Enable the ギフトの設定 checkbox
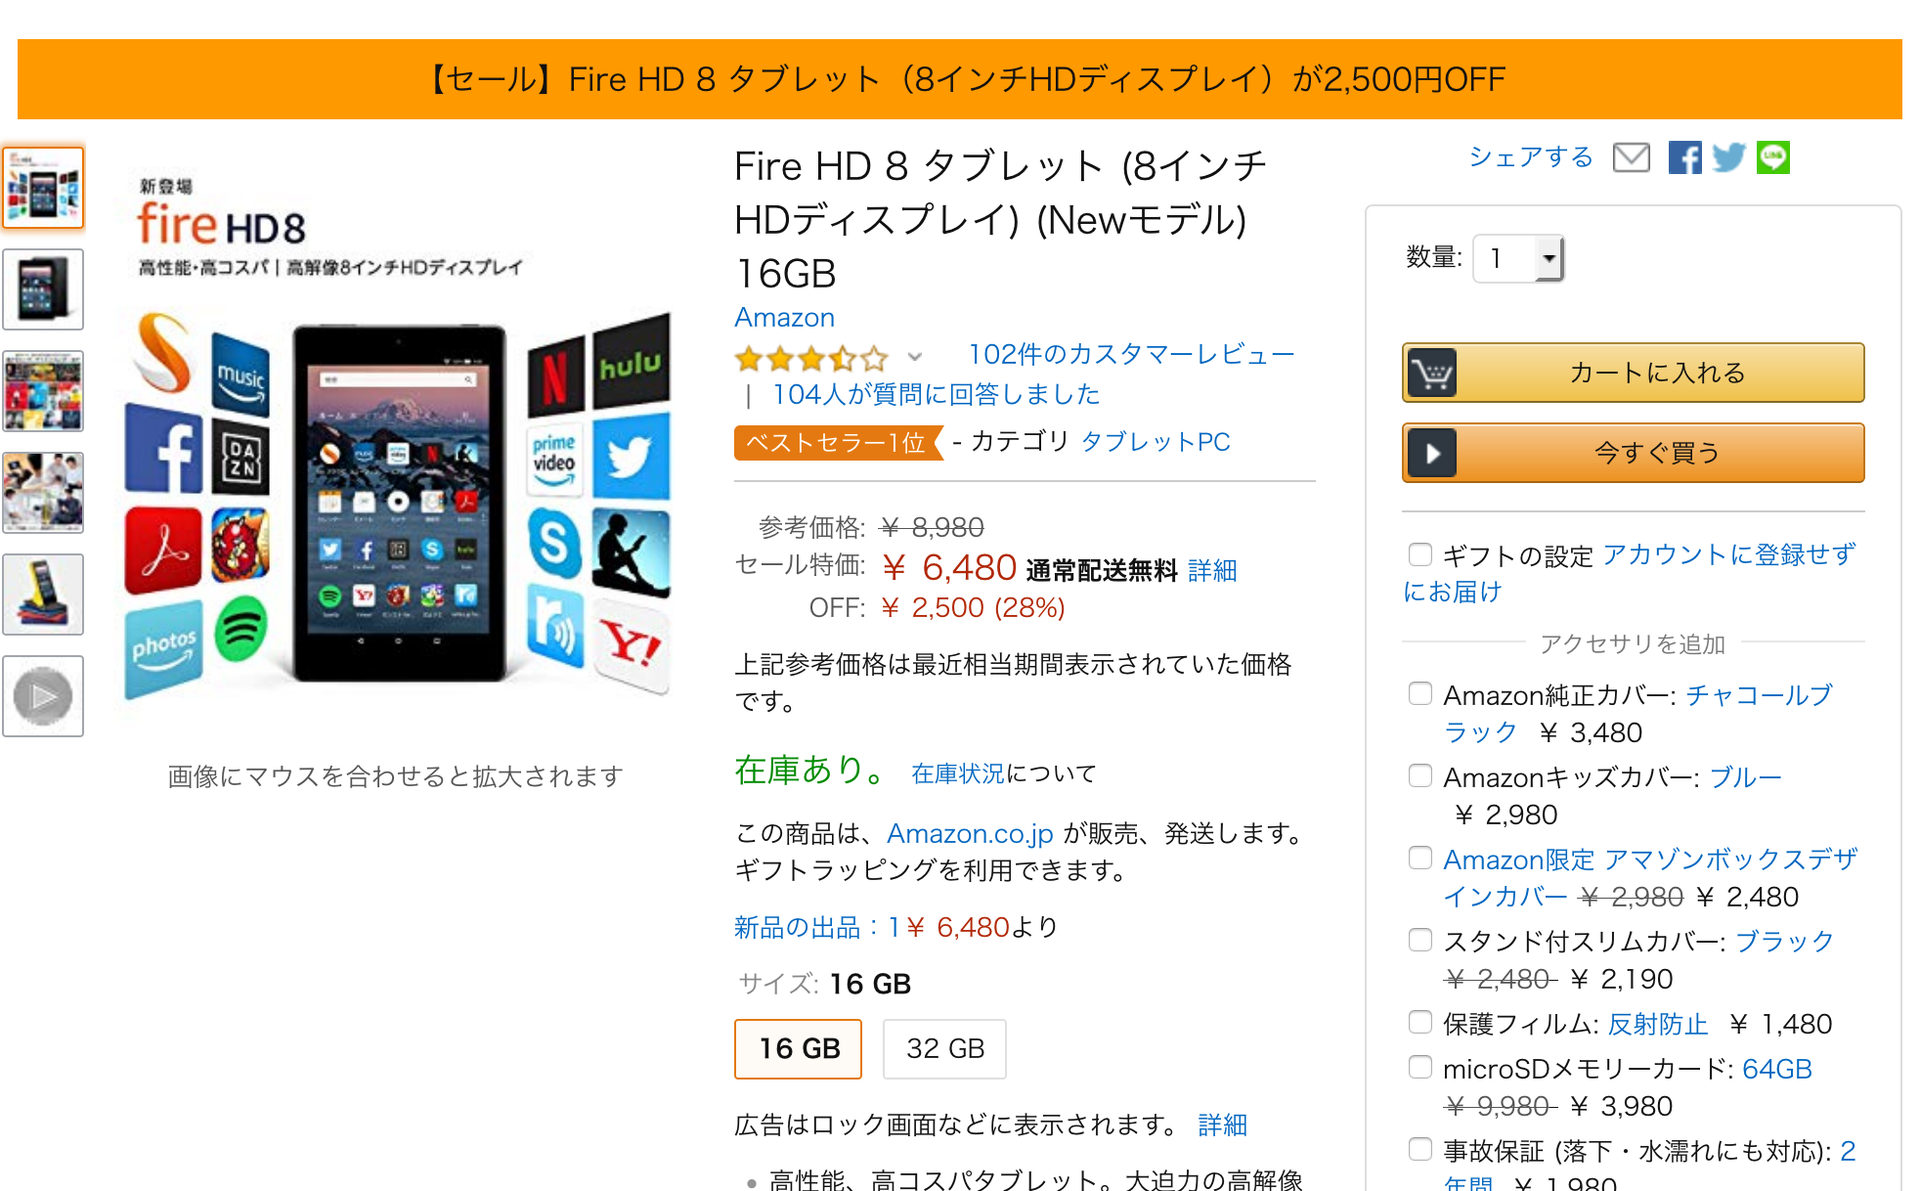 [1420, 554]
